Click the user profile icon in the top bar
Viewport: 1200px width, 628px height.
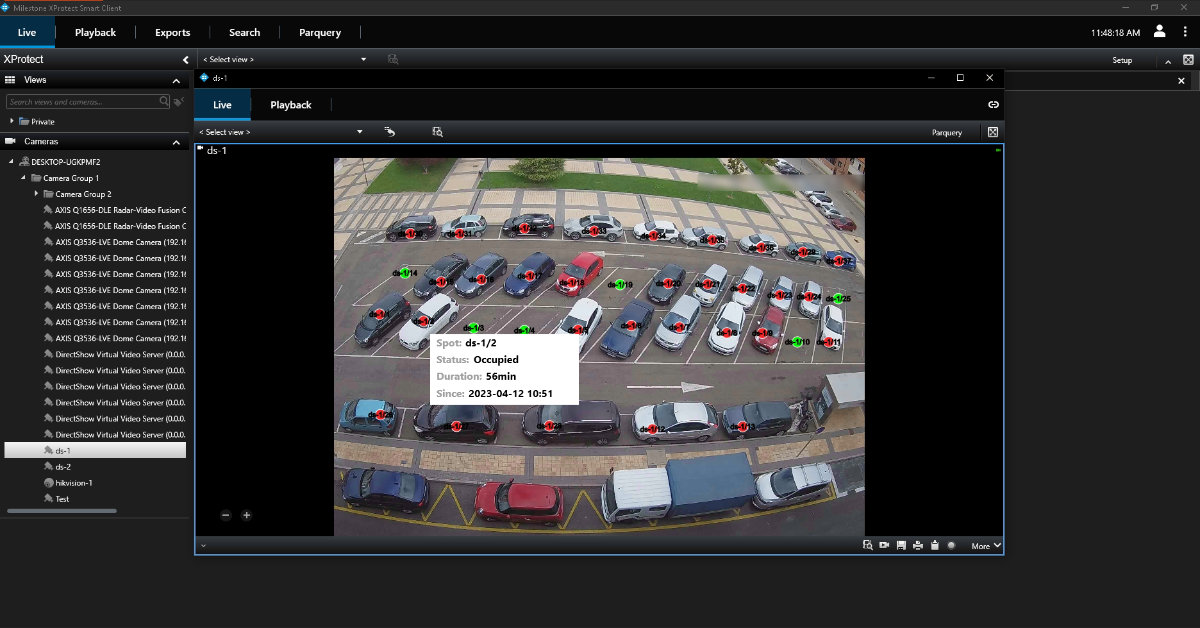(1160, 32)
